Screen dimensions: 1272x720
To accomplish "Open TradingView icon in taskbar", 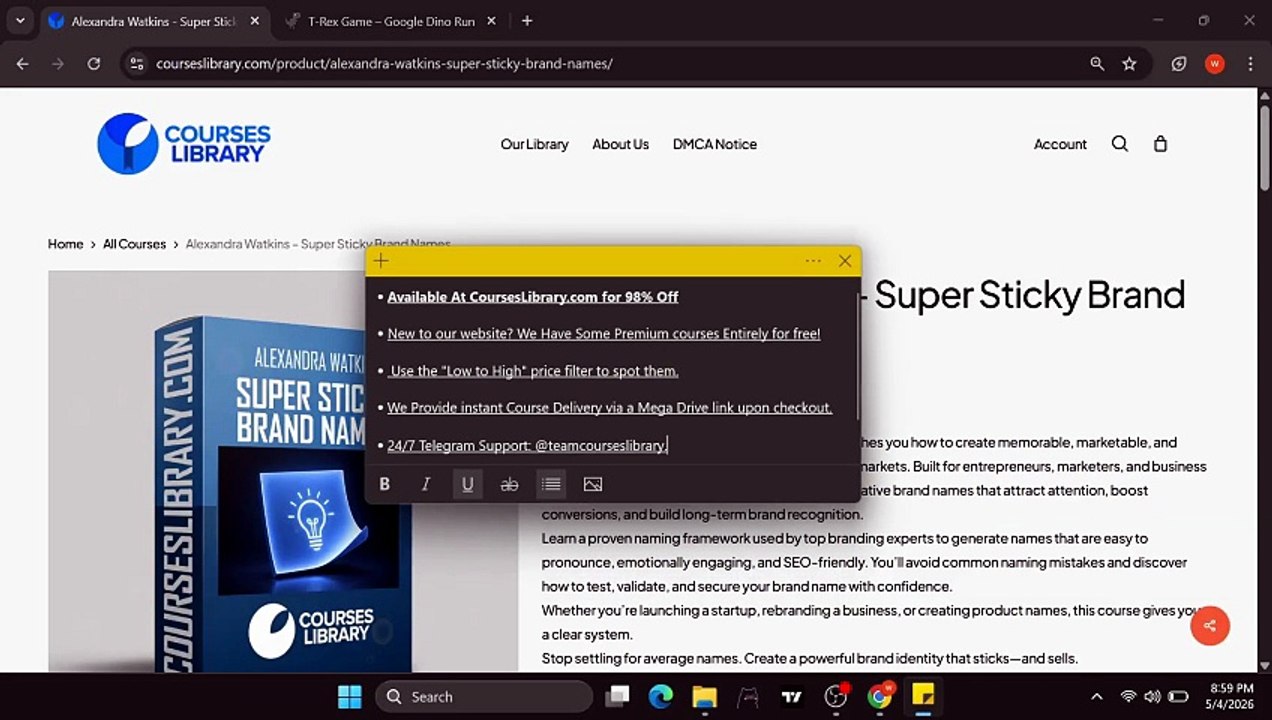I will 792,696.
